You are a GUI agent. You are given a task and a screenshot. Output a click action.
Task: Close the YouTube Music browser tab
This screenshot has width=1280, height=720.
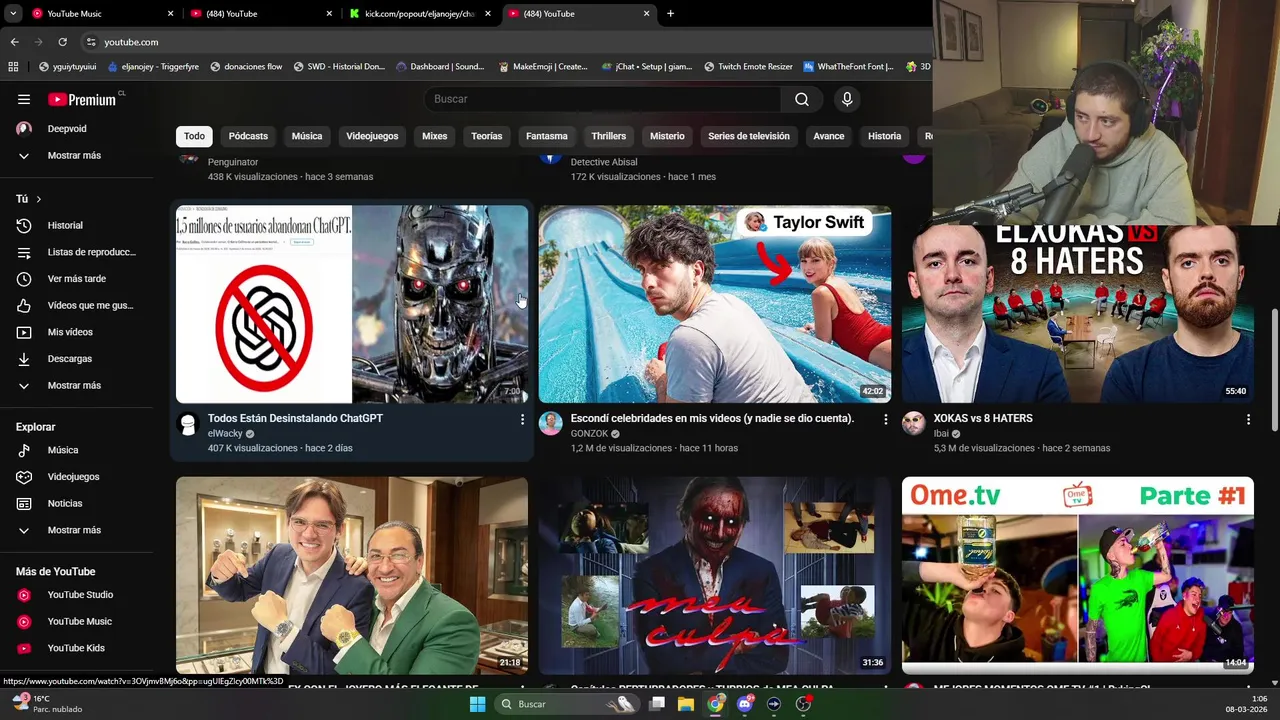(x=170, y=14)
